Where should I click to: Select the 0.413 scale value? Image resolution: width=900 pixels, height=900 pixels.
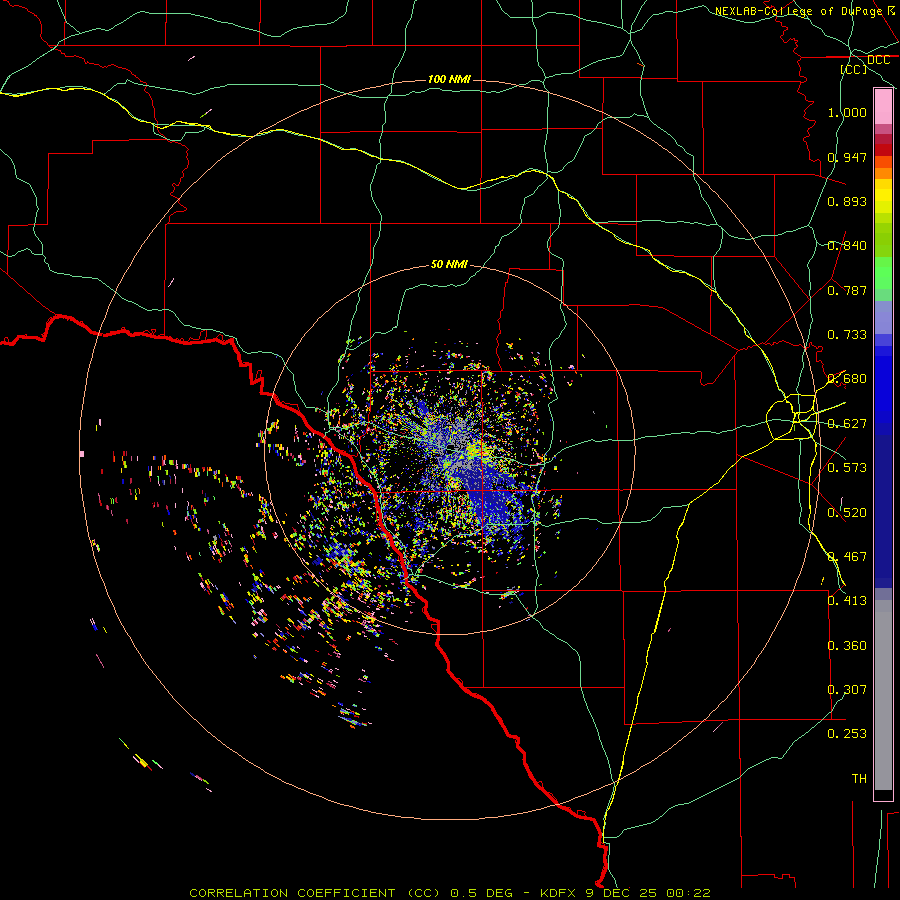point(847,601)
